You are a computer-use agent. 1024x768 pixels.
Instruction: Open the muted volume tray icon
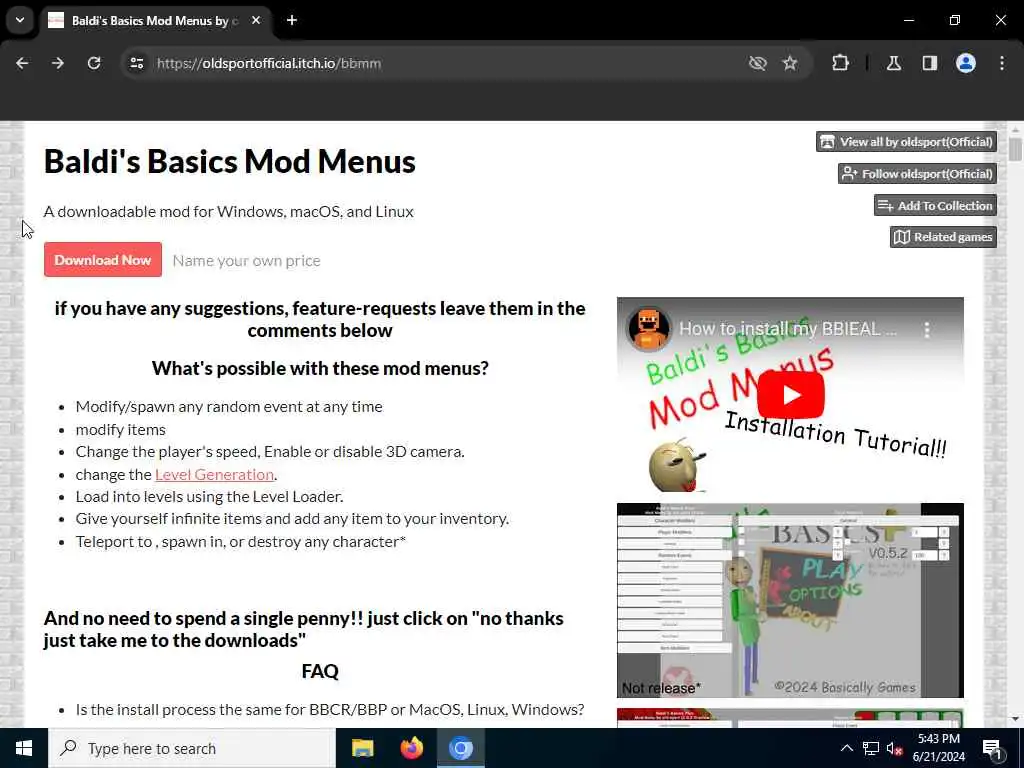click(894, 748)
